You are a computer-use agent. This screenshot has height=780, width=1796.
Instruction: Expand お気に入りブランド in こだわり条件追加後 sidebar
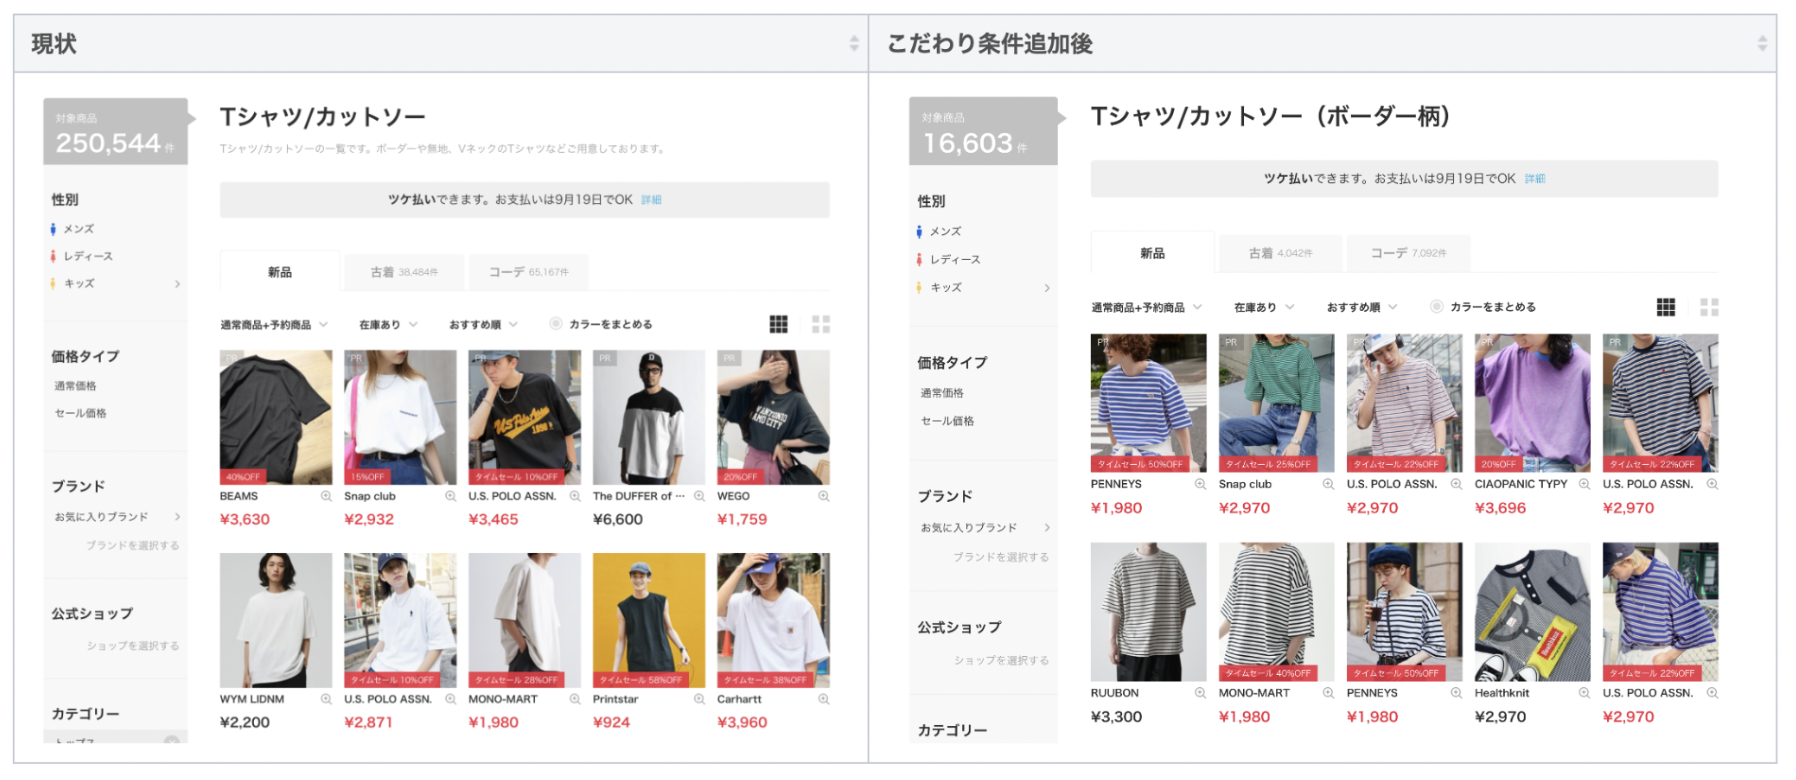point(1047,528)
